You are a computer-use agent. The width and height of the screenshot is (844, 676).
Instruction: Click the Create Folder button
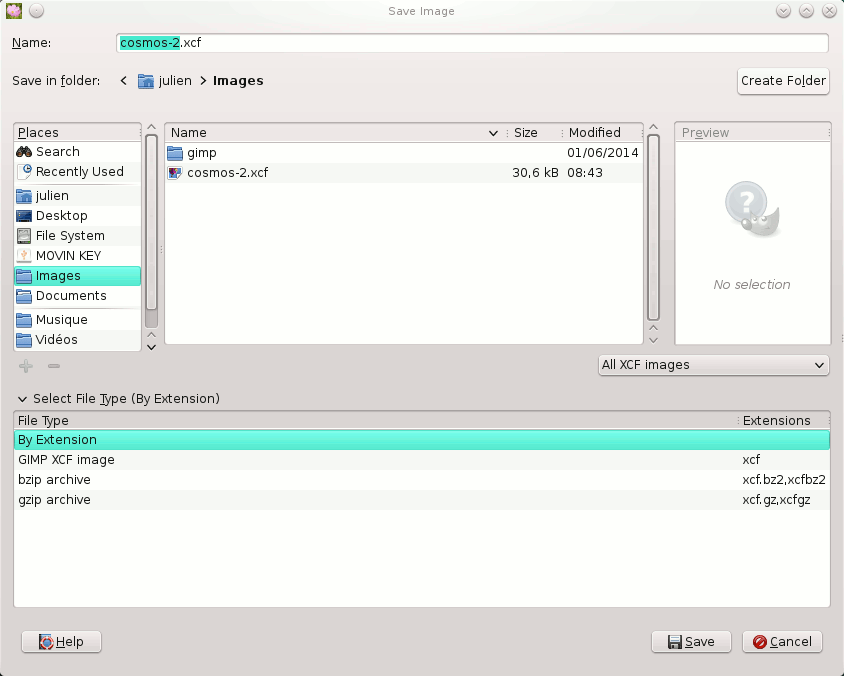(x=783, y=80)
